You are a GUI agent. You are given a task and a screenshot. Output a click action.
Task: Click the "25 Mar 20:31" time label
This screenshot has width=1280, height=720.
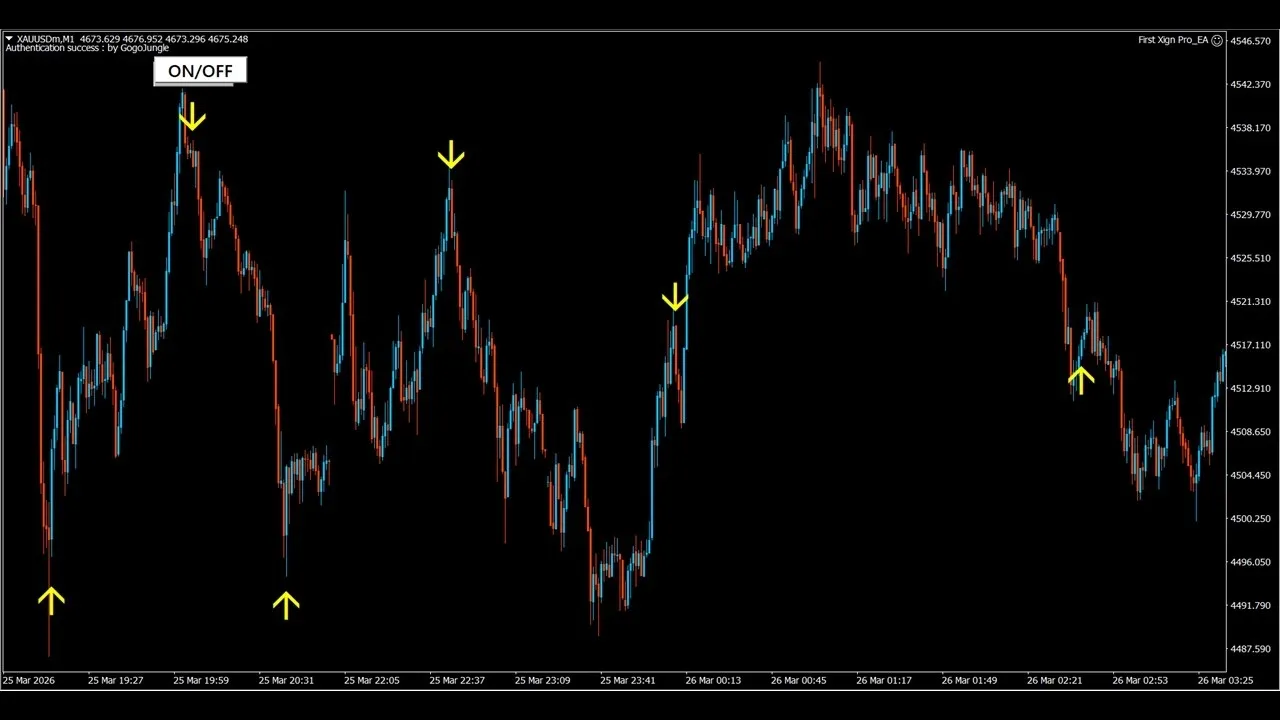pos(286,681)
